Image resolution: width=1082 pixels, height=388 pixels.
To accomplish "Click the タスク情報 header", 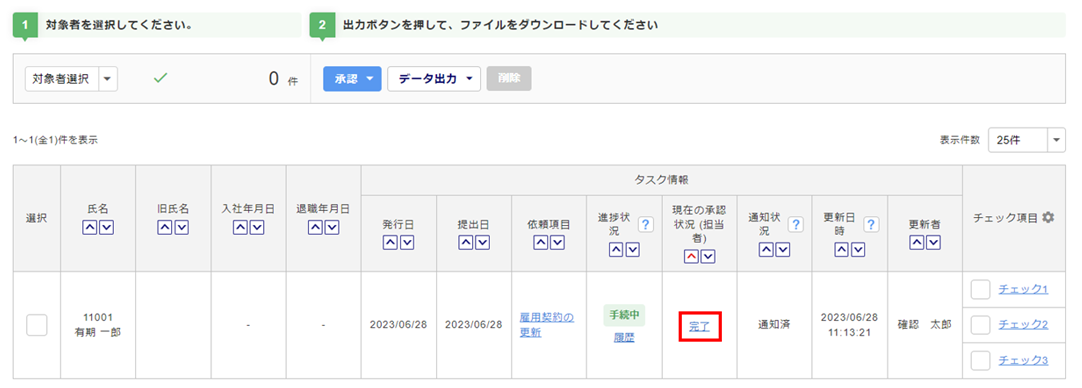I will click(662, 180).
